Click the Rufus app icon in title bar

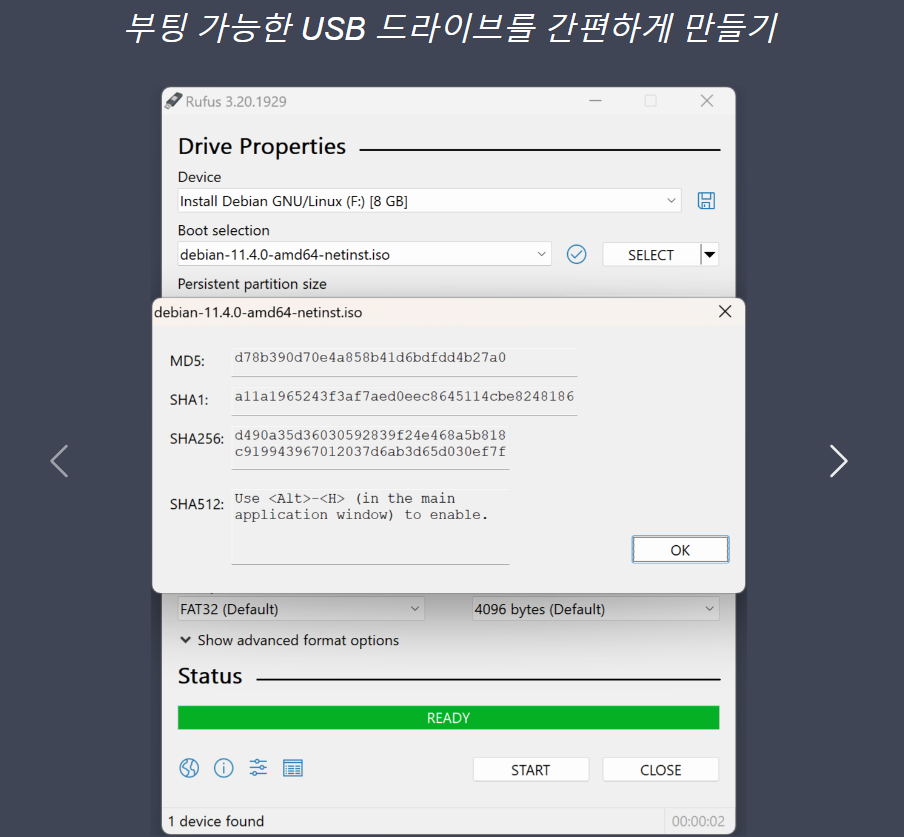click(174, 101)
